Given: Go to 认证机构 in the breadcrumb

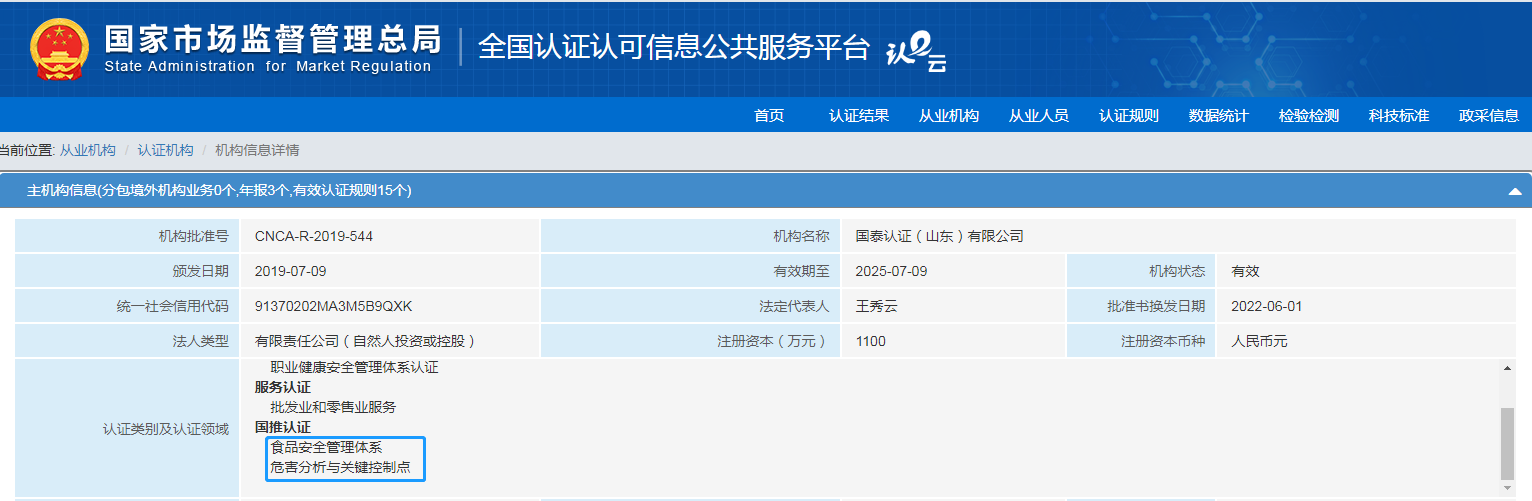Looking at the screenshot, I should pos(165,150).
